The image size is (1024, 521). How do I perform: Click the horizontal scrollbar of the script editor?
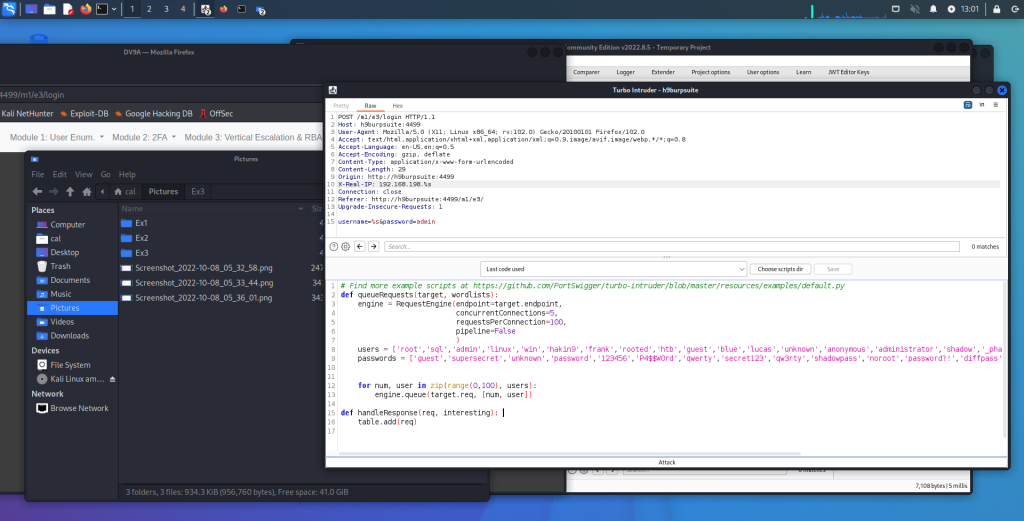pyautogui.click(x=569, y=453)
